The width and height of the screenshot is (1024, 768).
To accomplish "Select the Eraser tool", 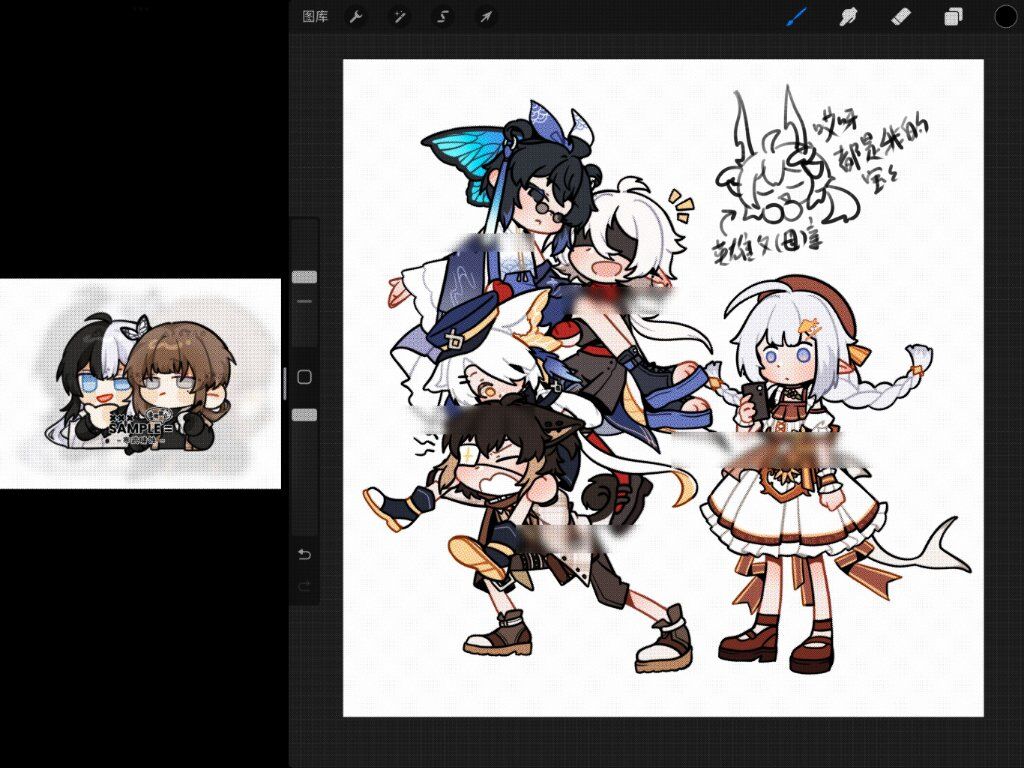I will [901, 17].
